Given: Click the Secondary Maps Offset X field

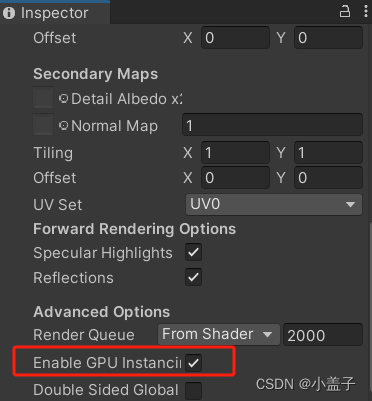Looking at the screenshot, I should click(x=235, y=177).
